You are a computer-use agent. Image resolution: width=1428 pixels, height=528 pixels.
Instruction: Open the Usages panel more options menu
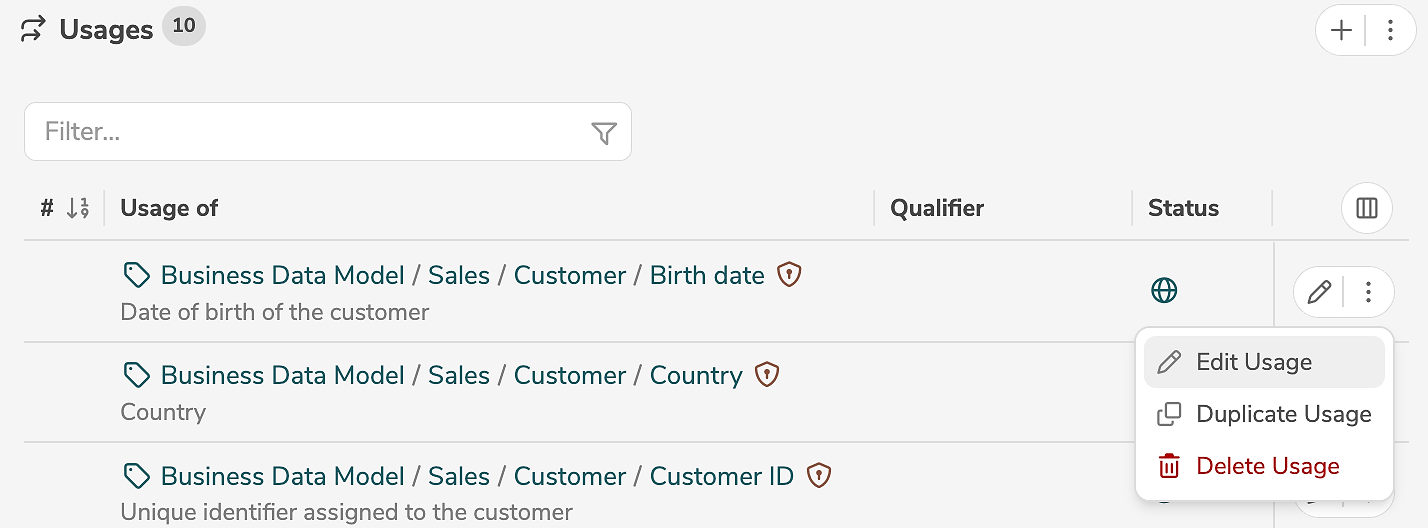click(1390, 31)
